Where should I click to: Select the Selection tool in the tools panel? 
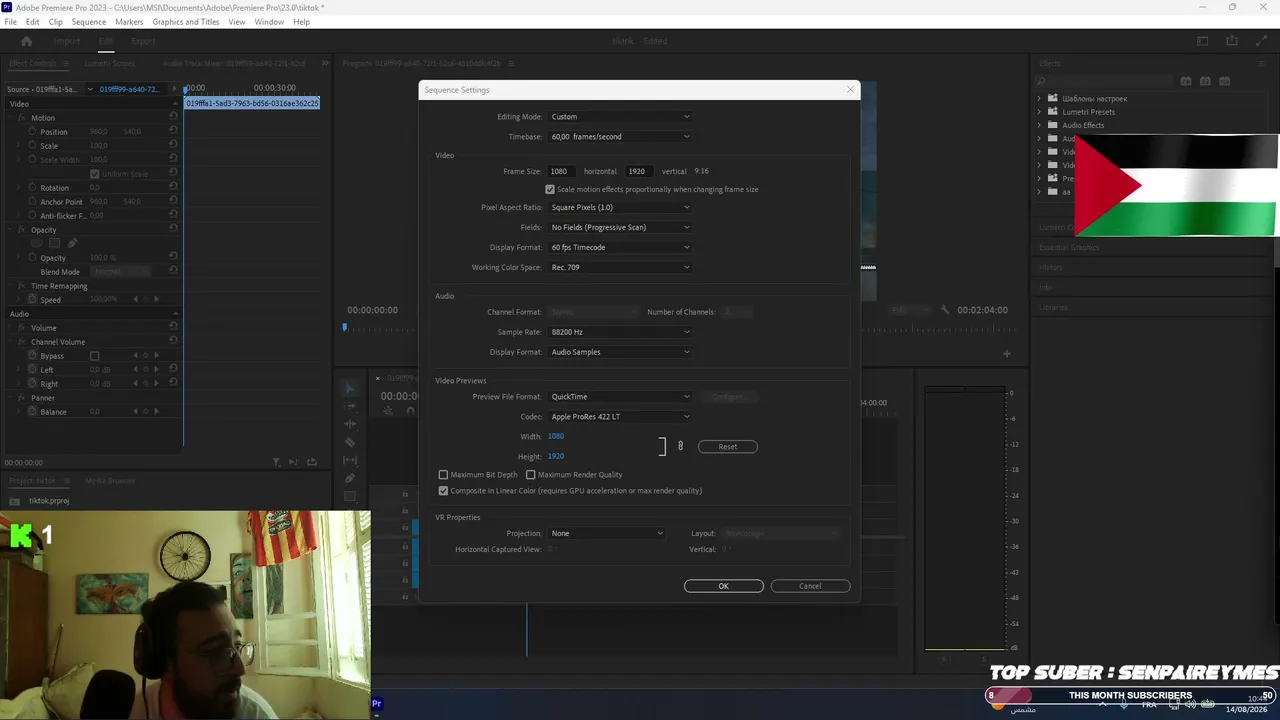(x=350, y=389)
